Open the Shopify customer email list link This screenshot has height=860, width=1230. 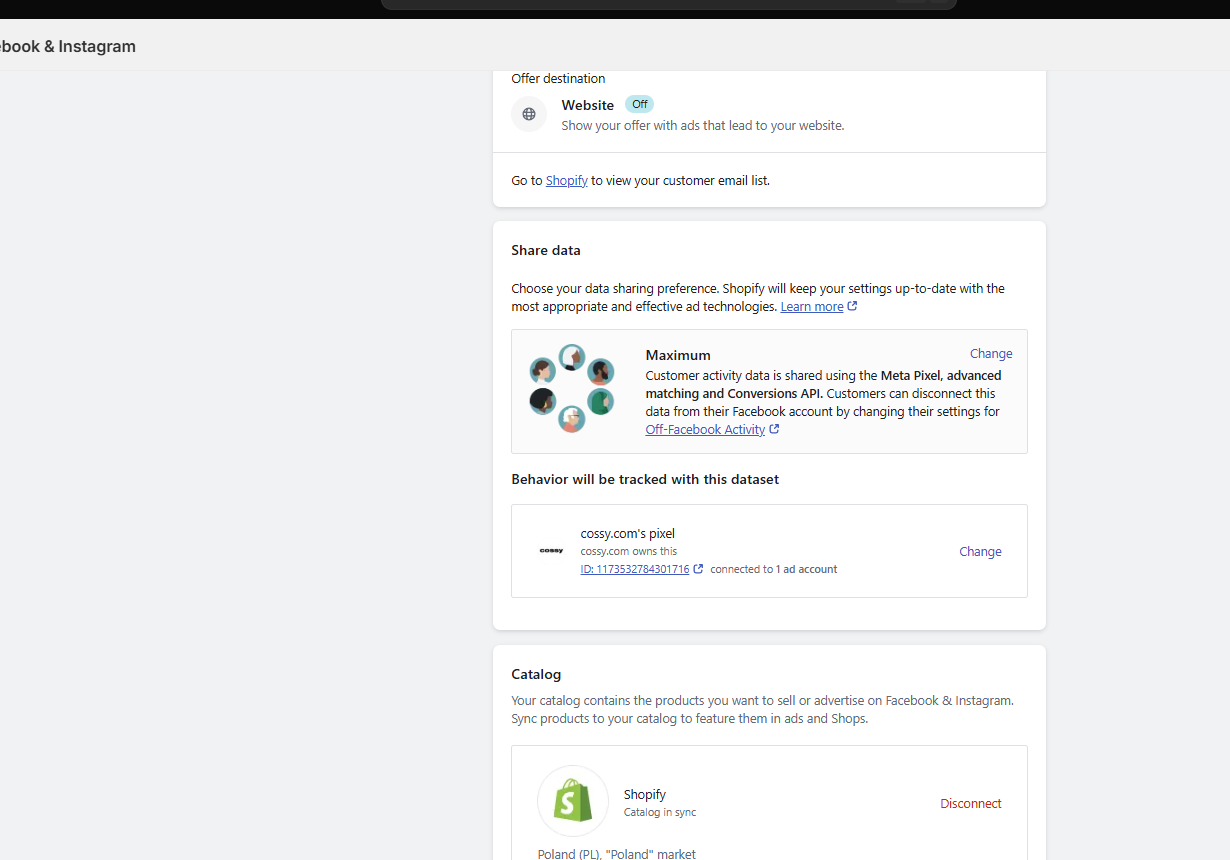click(566, 181)
